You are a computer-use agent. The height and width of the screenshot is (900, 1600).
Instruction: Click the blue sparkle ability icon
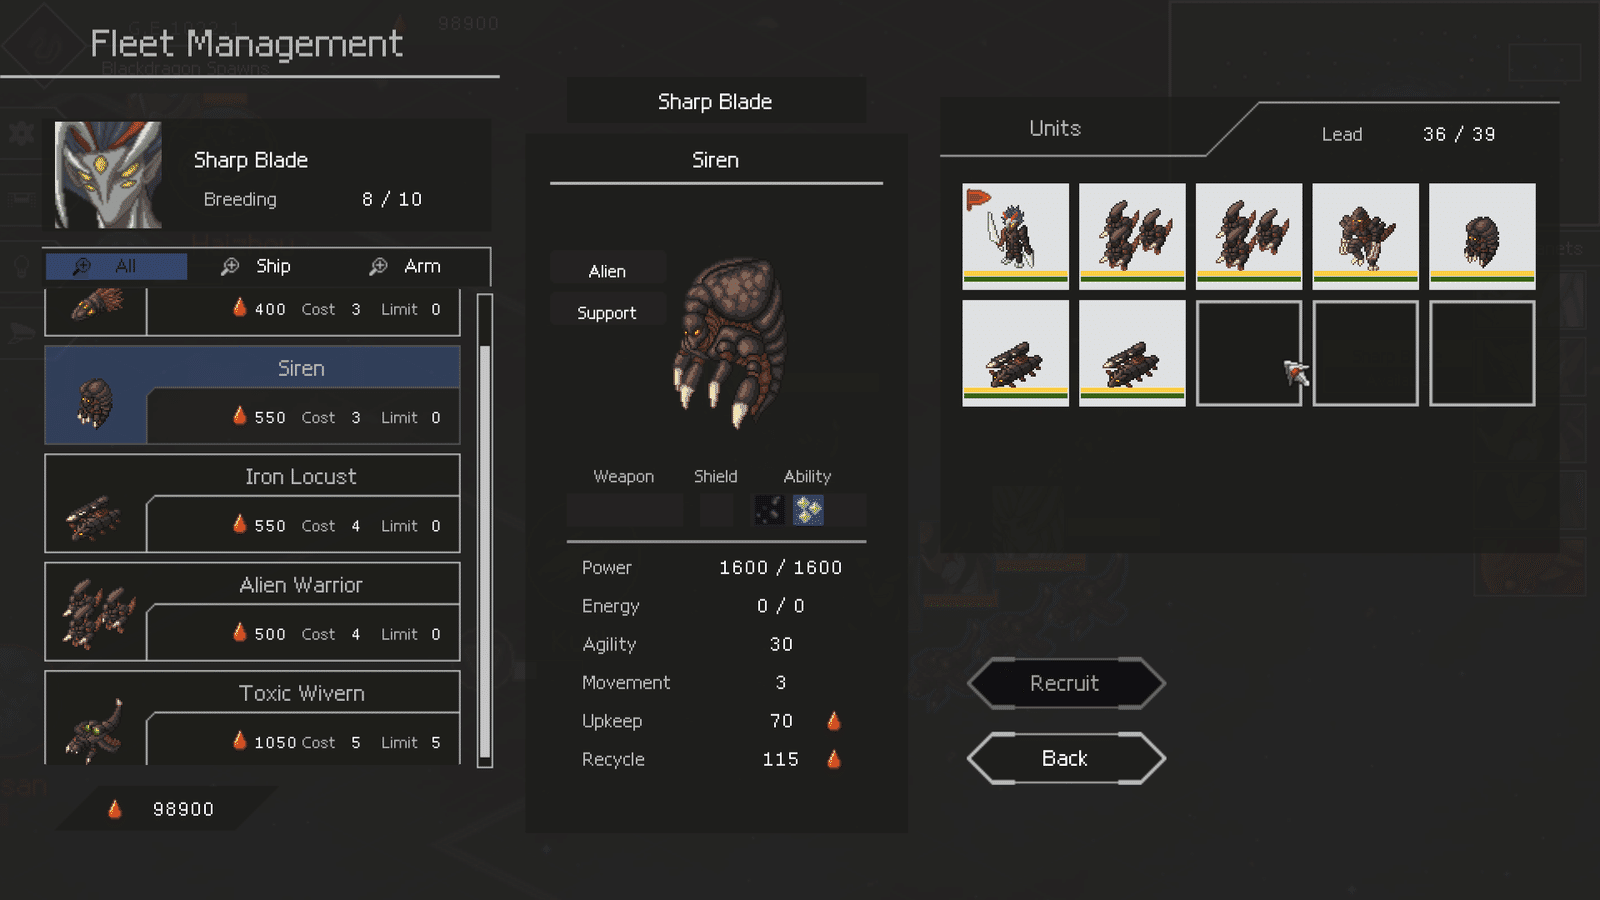click(x=808, y=510)
